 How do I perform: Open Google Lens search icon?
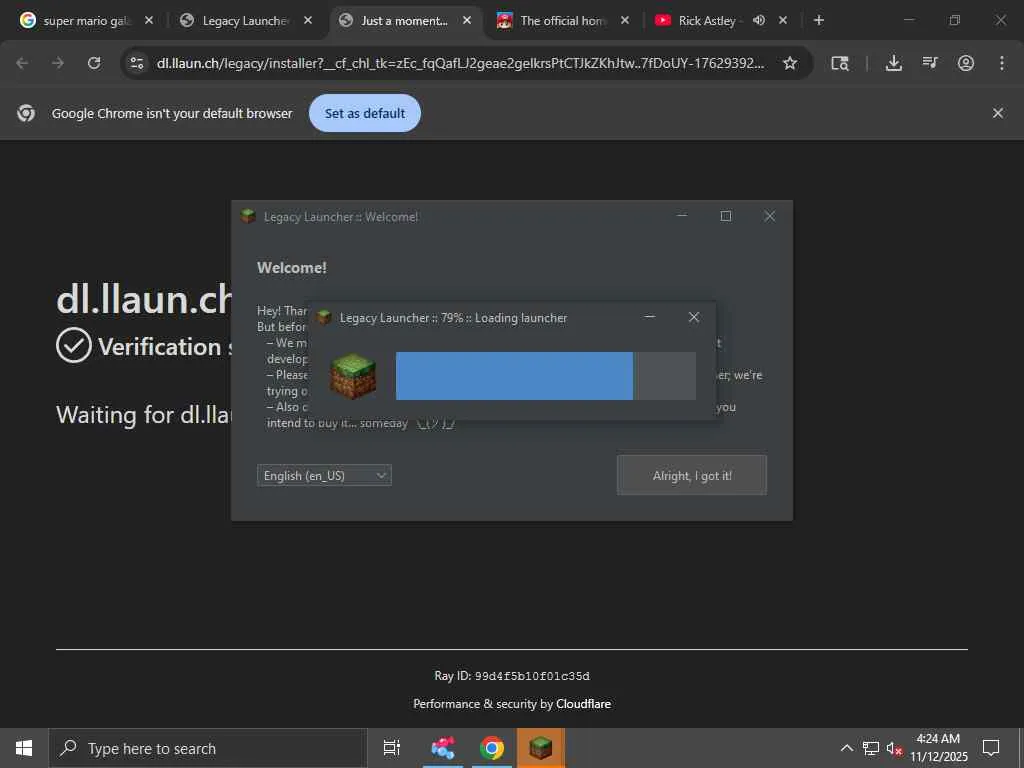(840, 63)
